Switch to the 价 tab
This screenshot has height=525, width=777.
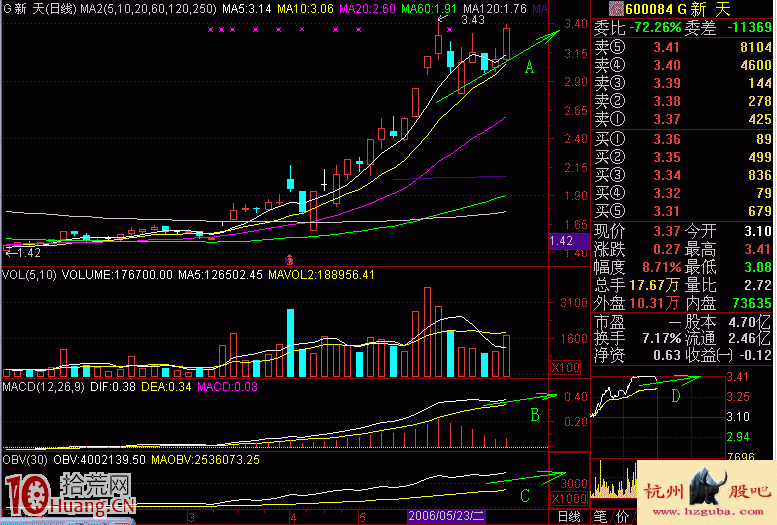[622, 516]
